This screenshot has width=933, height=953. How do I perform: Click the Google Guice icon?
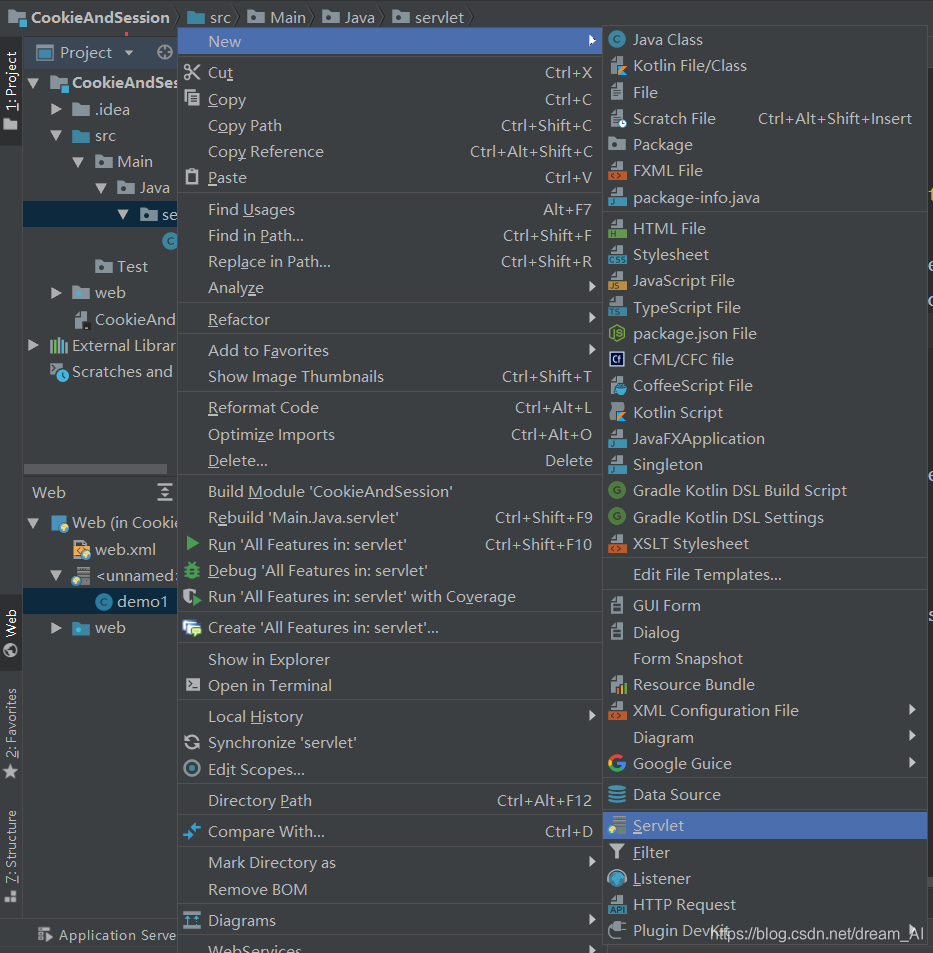click(x=617, y=763)
